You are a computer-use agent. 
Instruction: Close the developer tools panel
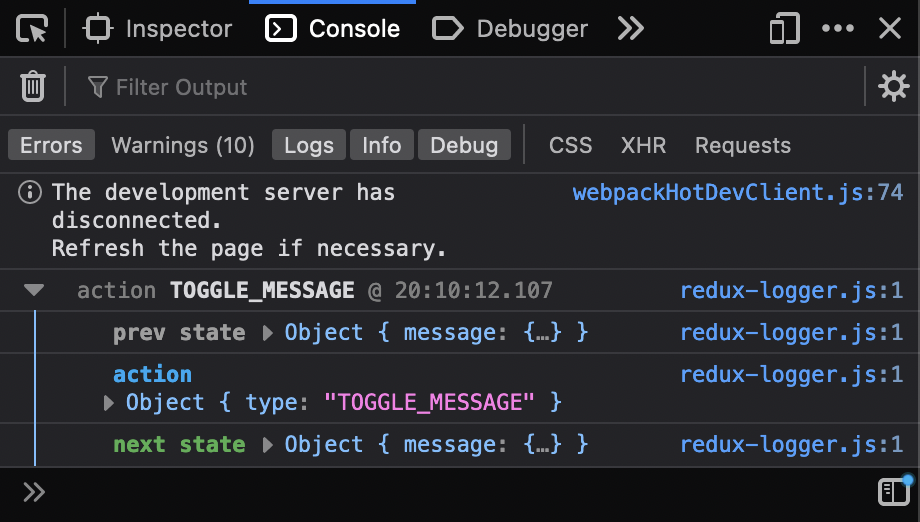(x=890, y=29)
